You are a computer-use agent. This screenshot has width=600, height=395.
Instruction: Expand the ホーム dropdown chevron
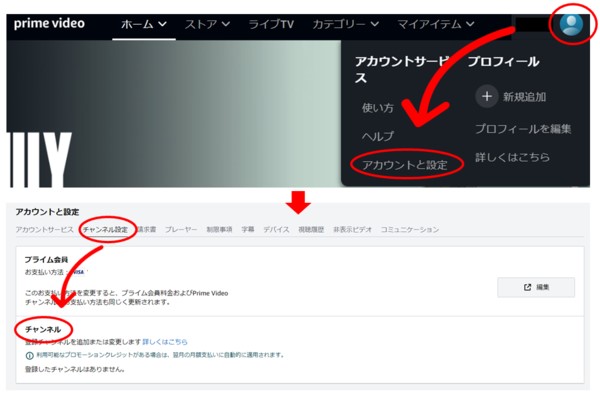[163, 24]
